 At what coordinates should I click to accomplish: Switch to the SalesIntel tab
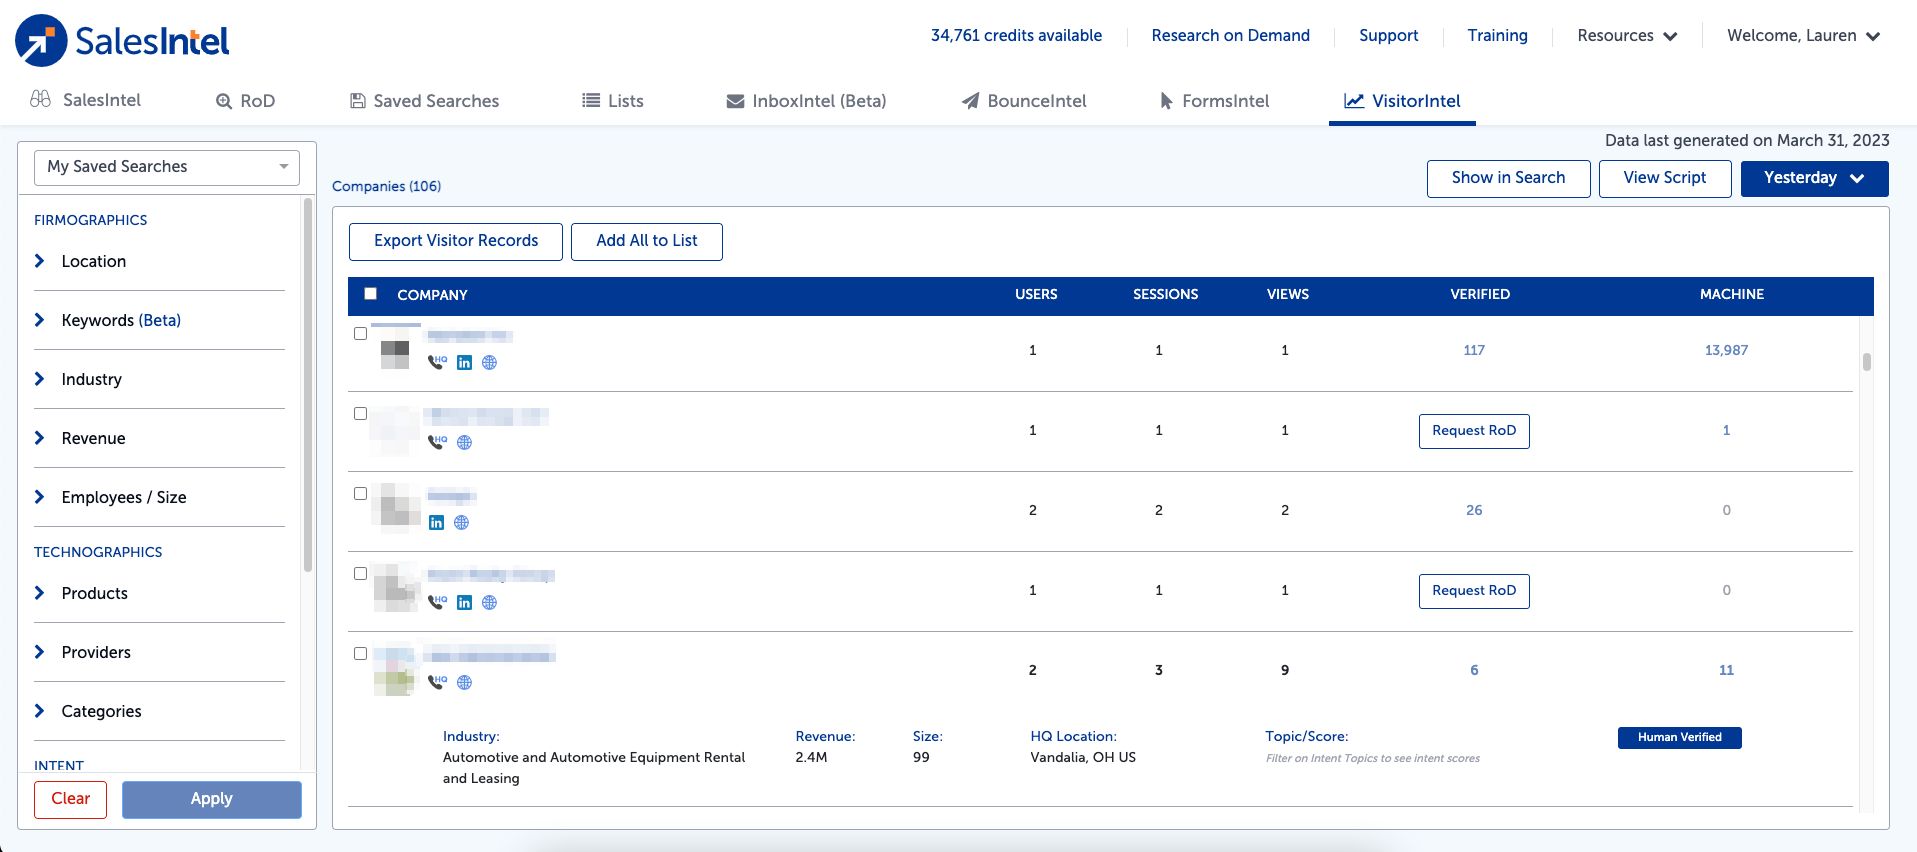pyautogui.click(x=86, y=100)
